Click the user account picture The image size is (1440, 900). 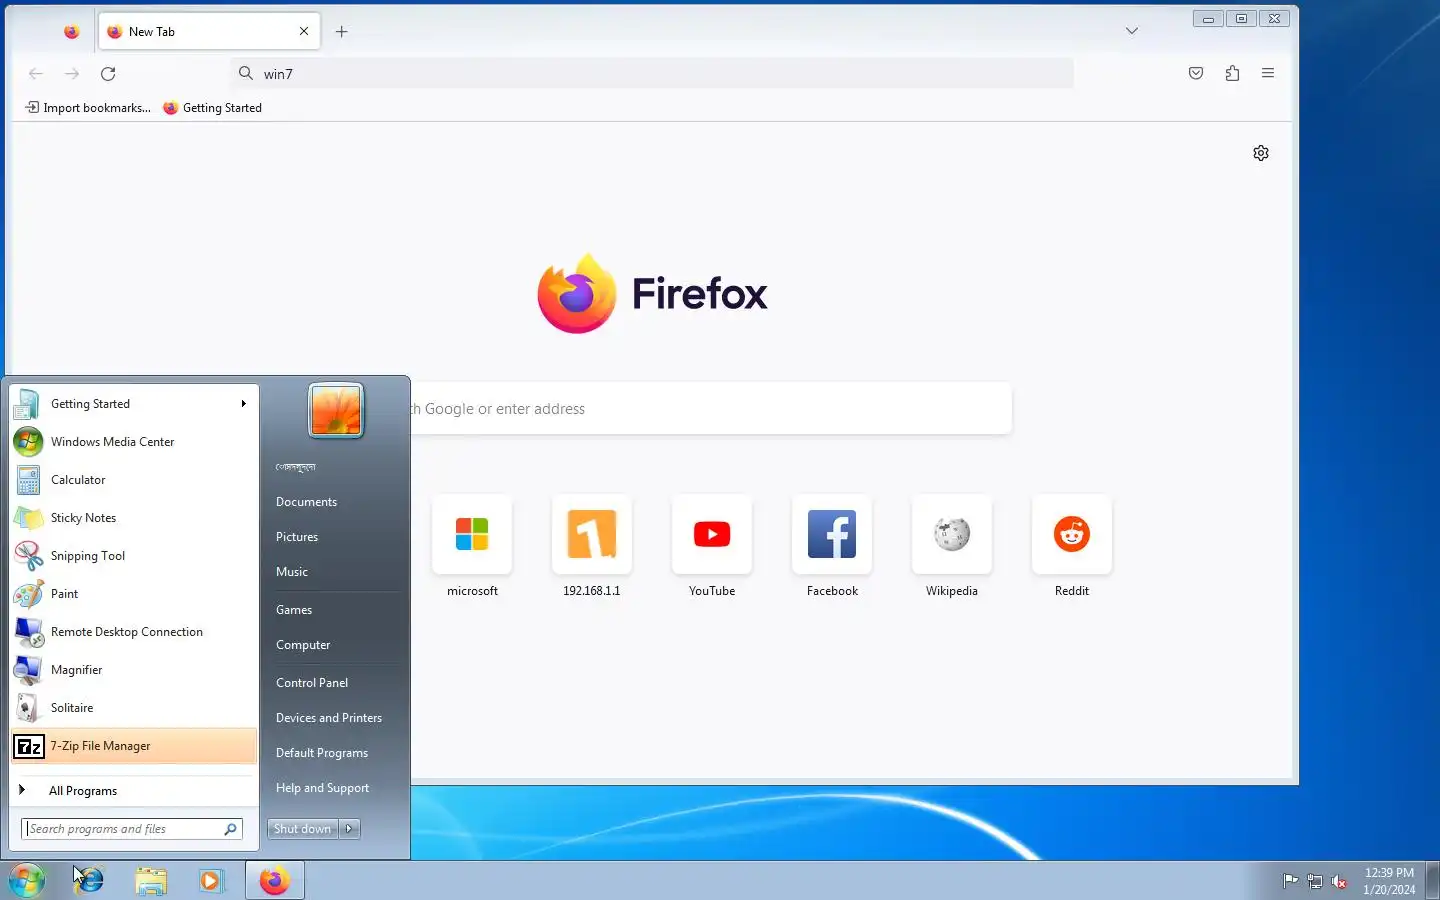click(336, 410)
